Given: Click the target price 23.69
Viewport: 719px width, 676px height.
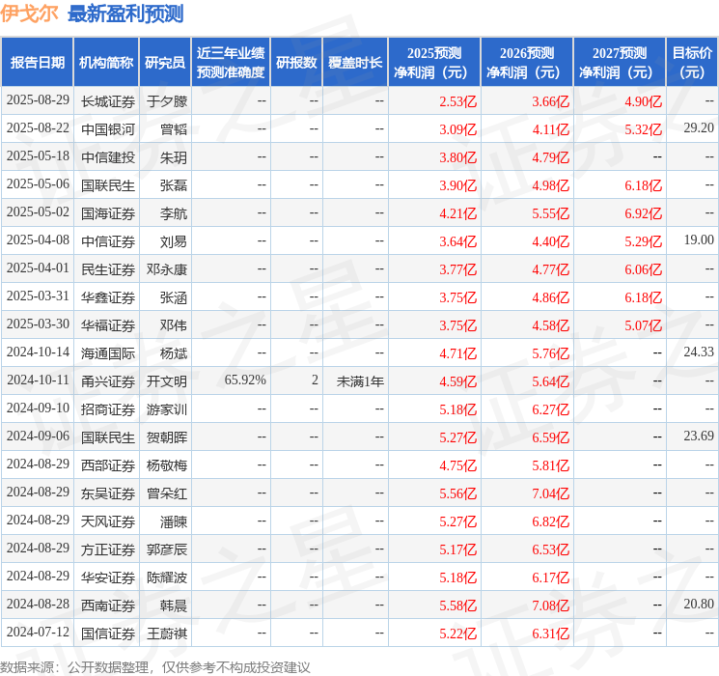Looking at the screenshot, I should (698, 436).
